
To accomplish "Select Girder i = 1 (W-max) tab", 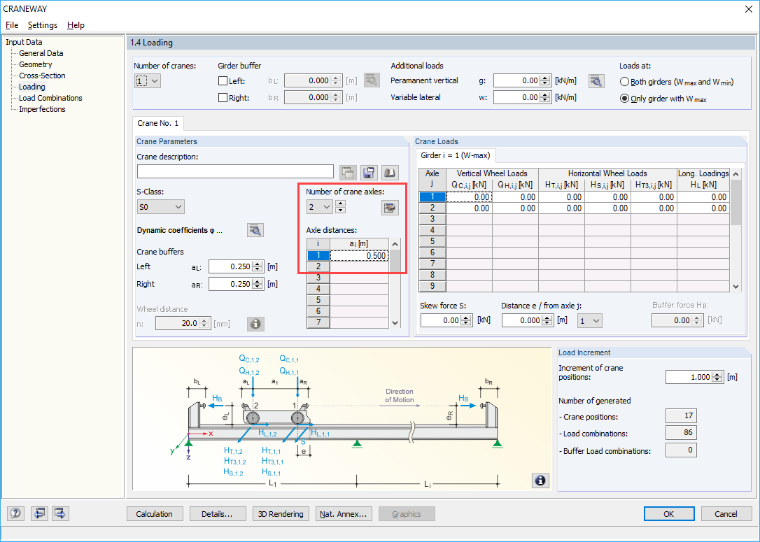I will tap(455, 155).
